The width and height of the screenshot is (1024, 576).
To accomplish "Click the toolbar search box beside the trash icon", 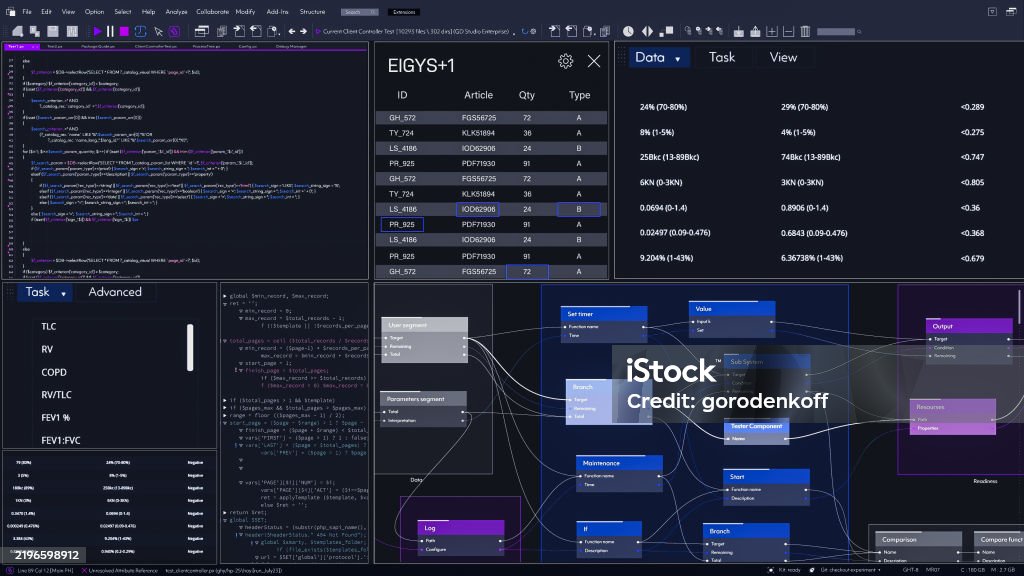I will click(839, 31).
